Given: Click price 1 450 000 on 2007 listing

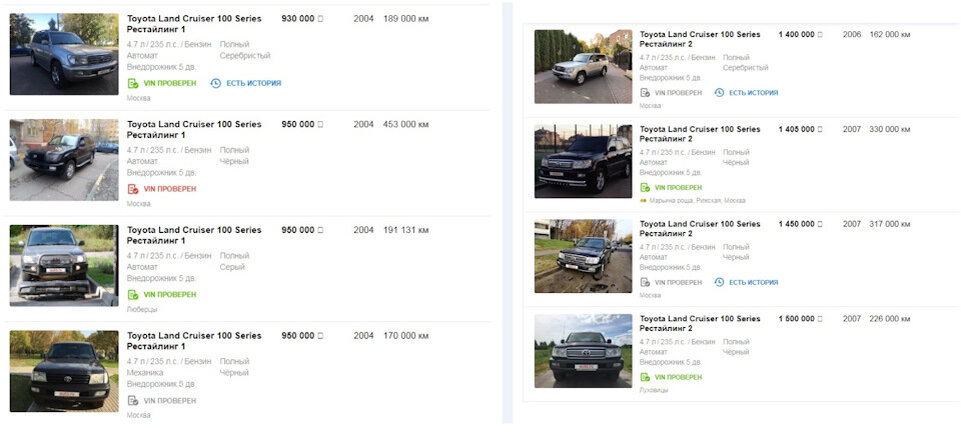Looking at the screenshot, I should coord(797,224).
